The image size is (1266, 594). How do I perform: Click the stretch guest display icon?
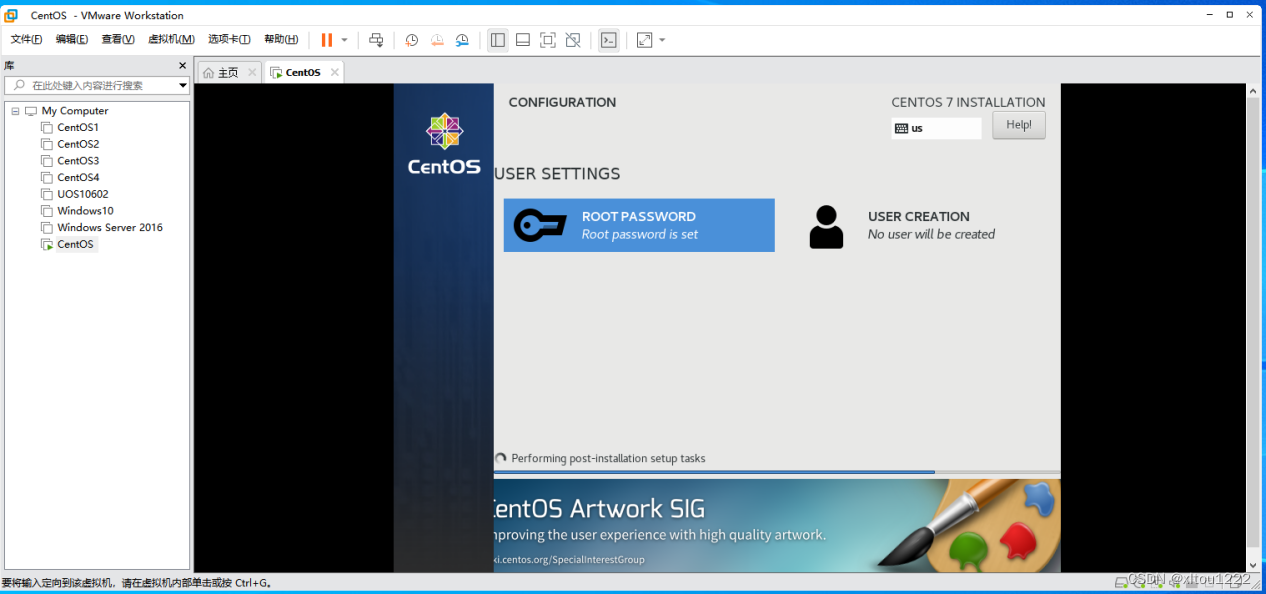click(x=644, y=40)
